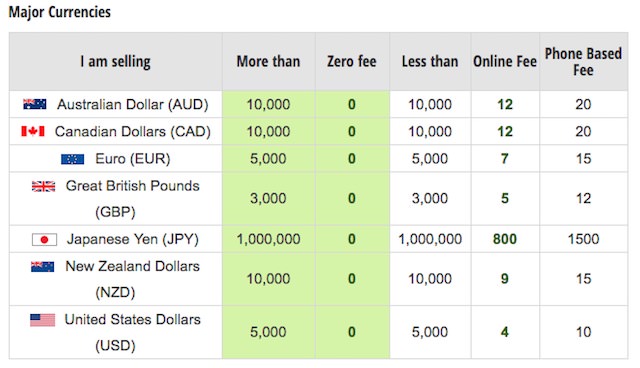
Task: Select the 'Online Fee' column header
Action: point(505,62)
